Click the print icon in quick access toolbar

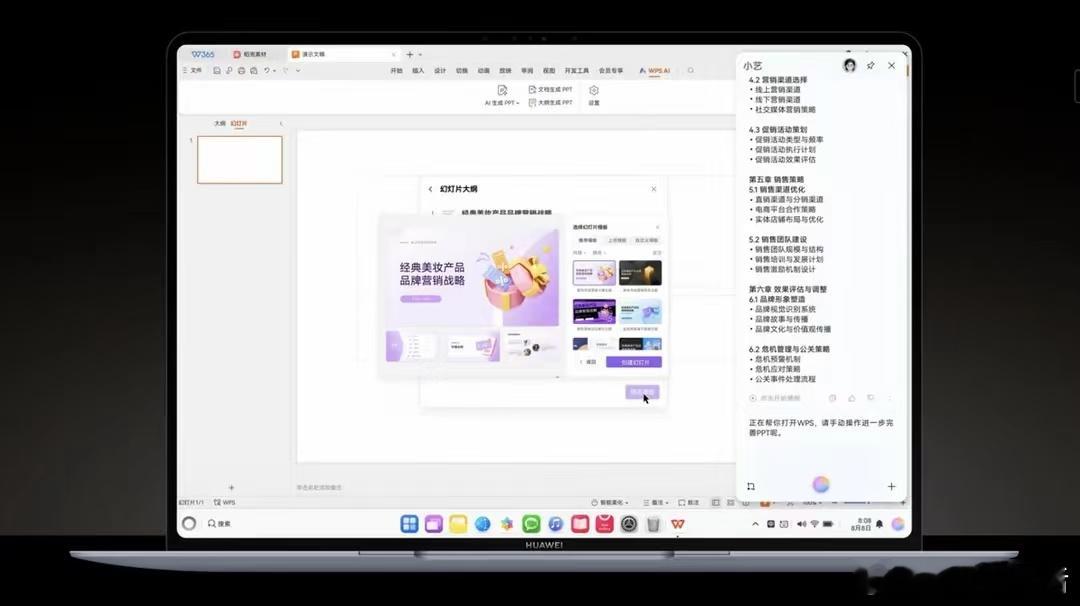point(241,70)
